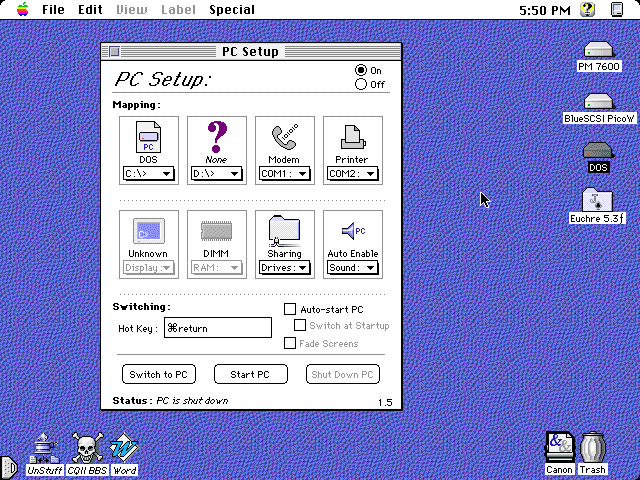Click the PC Setup window title bar
The height and width of the screenshot is (480, 640).
[251, 51]
